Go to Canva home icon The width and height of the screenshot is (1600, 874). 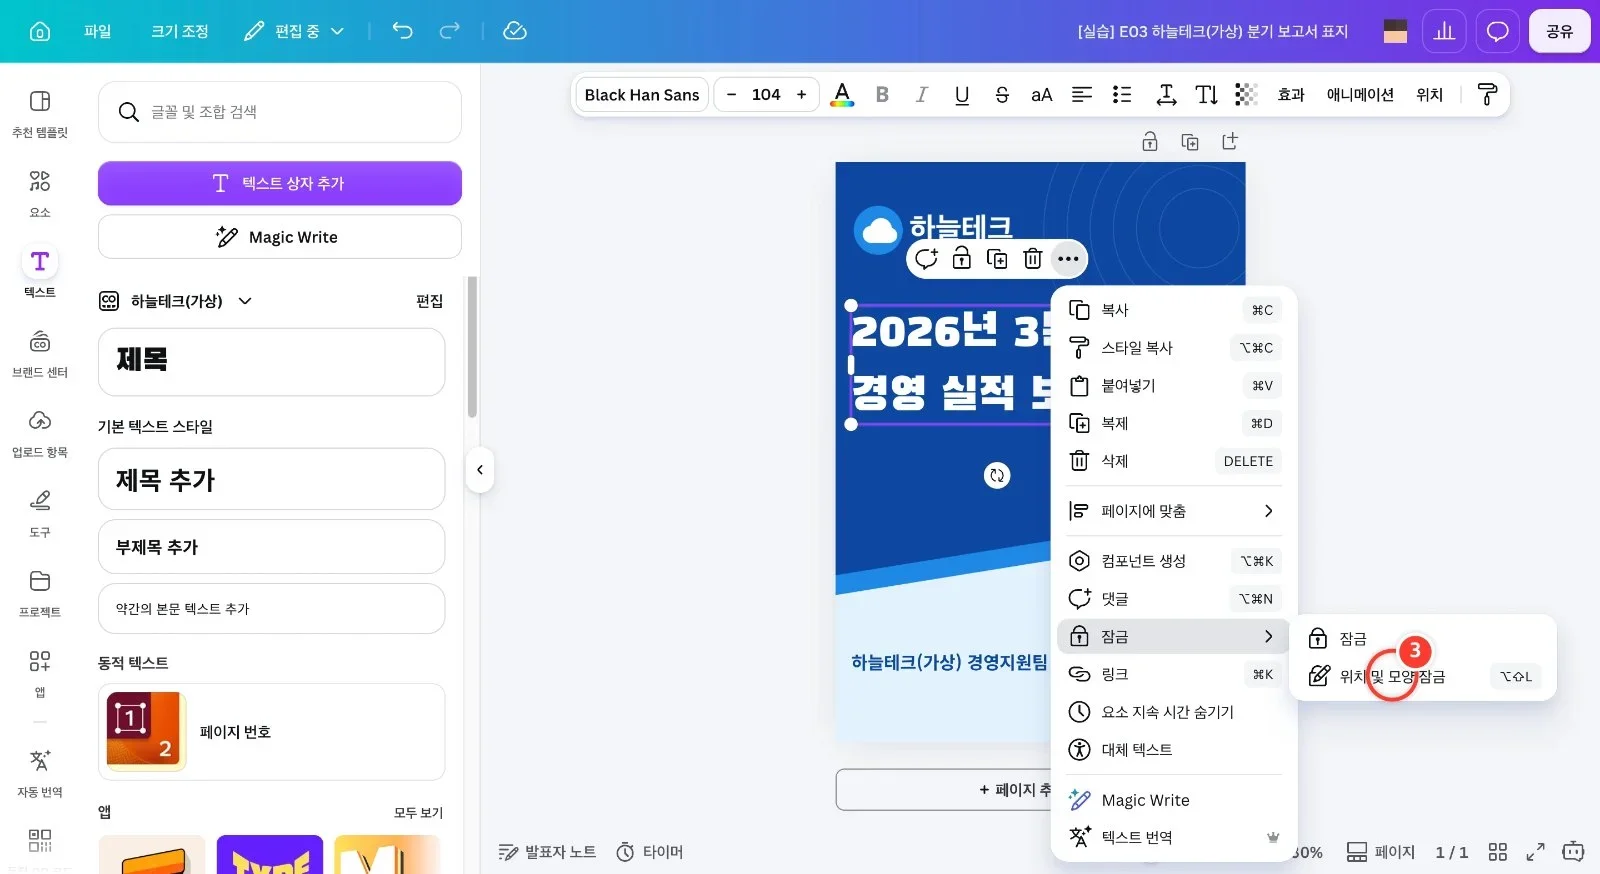pyautogui.click(x=40, y=31)
